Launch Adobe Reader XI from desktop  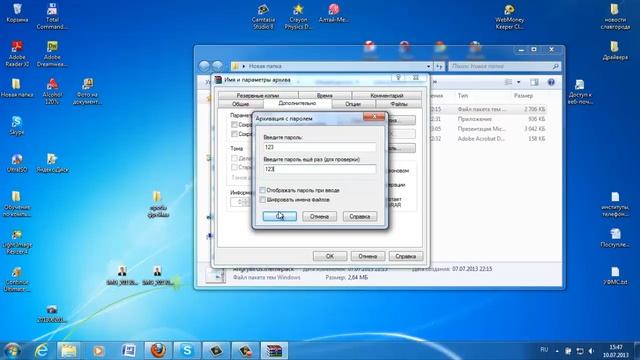17,53
